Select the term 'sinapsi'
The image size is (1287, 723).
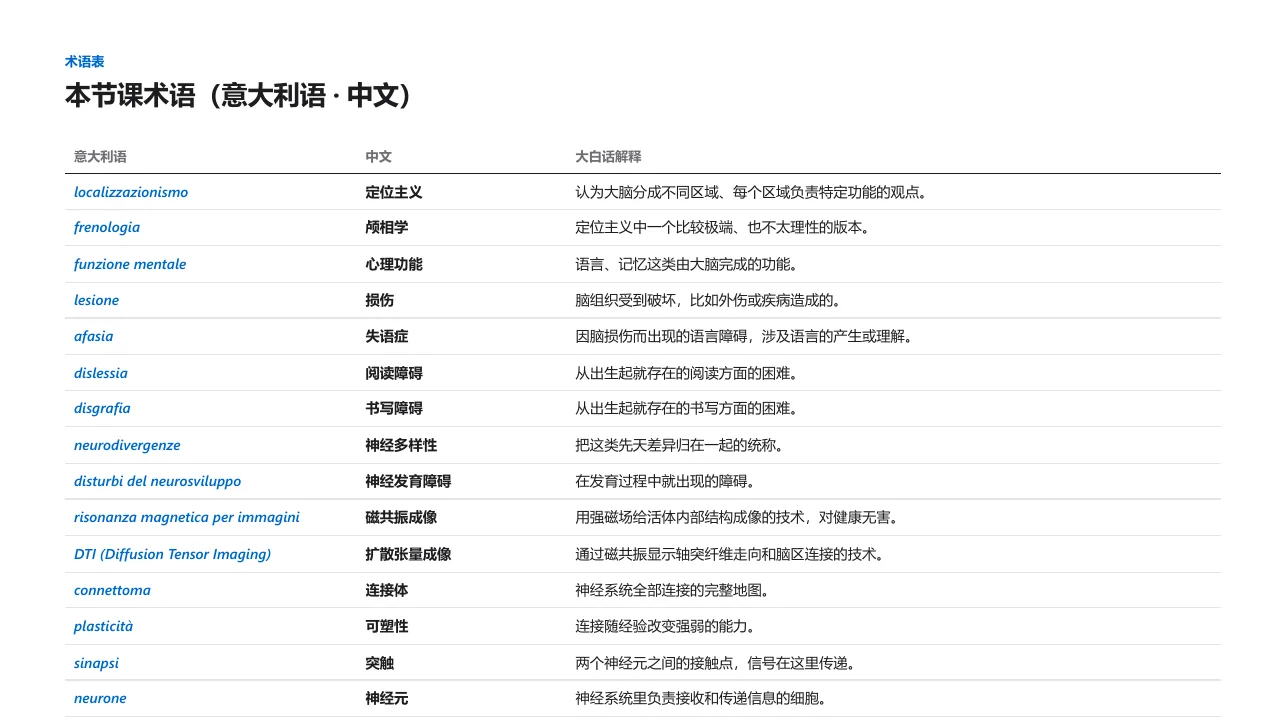pyautogui.click(x=96, y=663)
